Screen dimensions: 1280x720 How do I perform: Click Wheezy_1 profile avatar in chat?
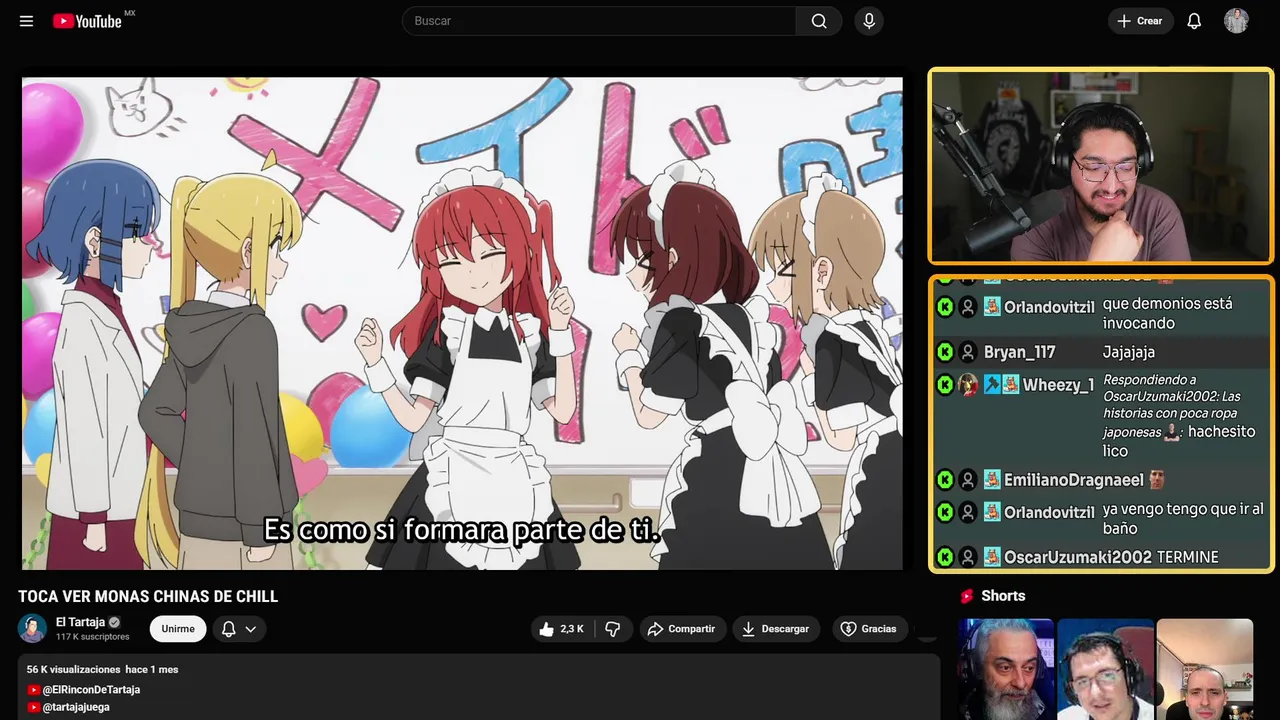pos(968,385)
